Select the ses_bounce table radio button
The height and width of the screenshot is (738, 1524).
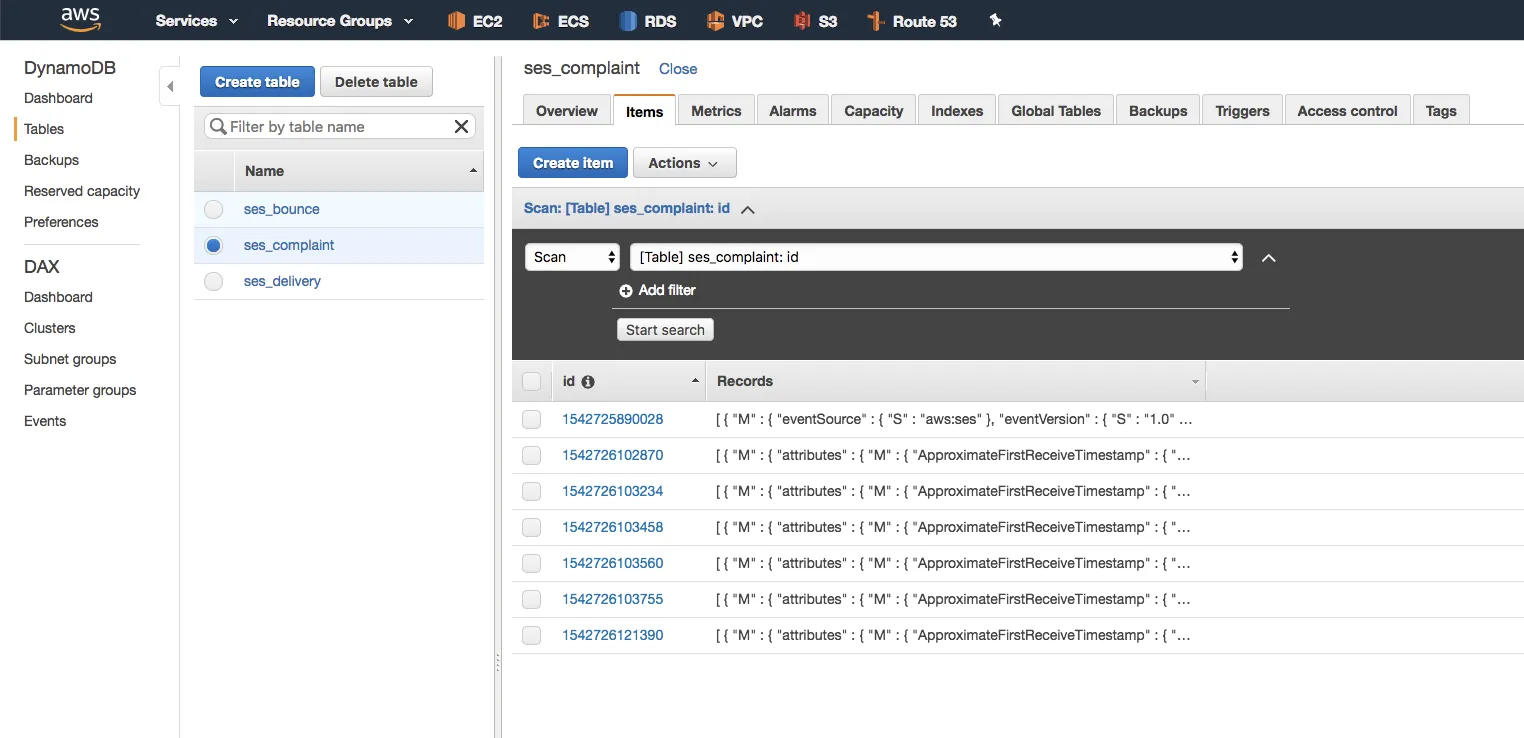213,210
